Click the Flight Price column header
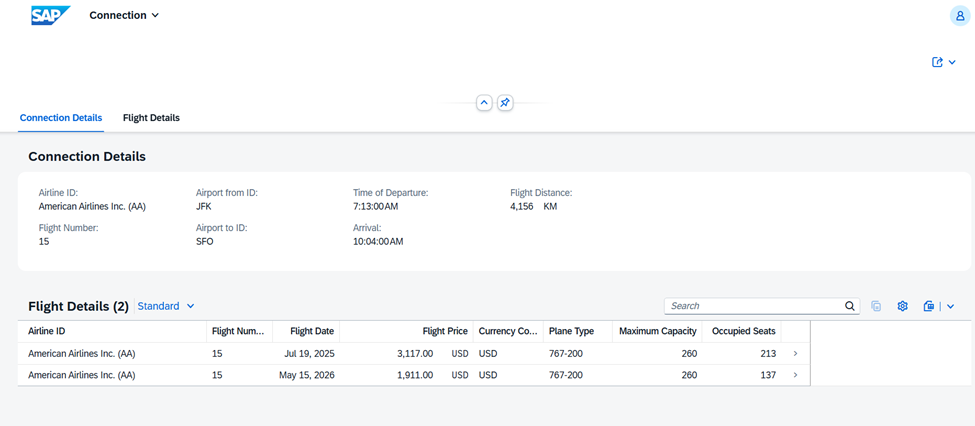The image size is (975, 426). [x=445, y=331]
